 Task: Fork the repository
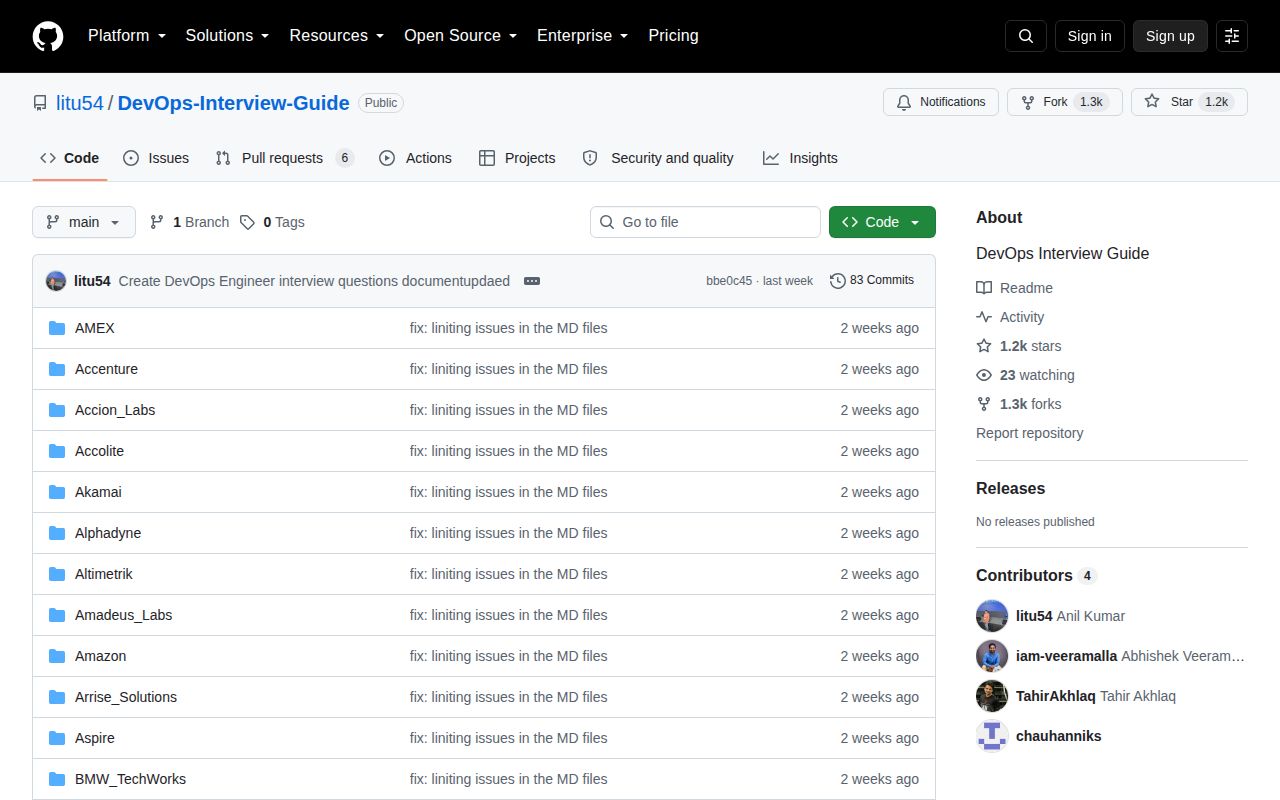coord(1065,102)
